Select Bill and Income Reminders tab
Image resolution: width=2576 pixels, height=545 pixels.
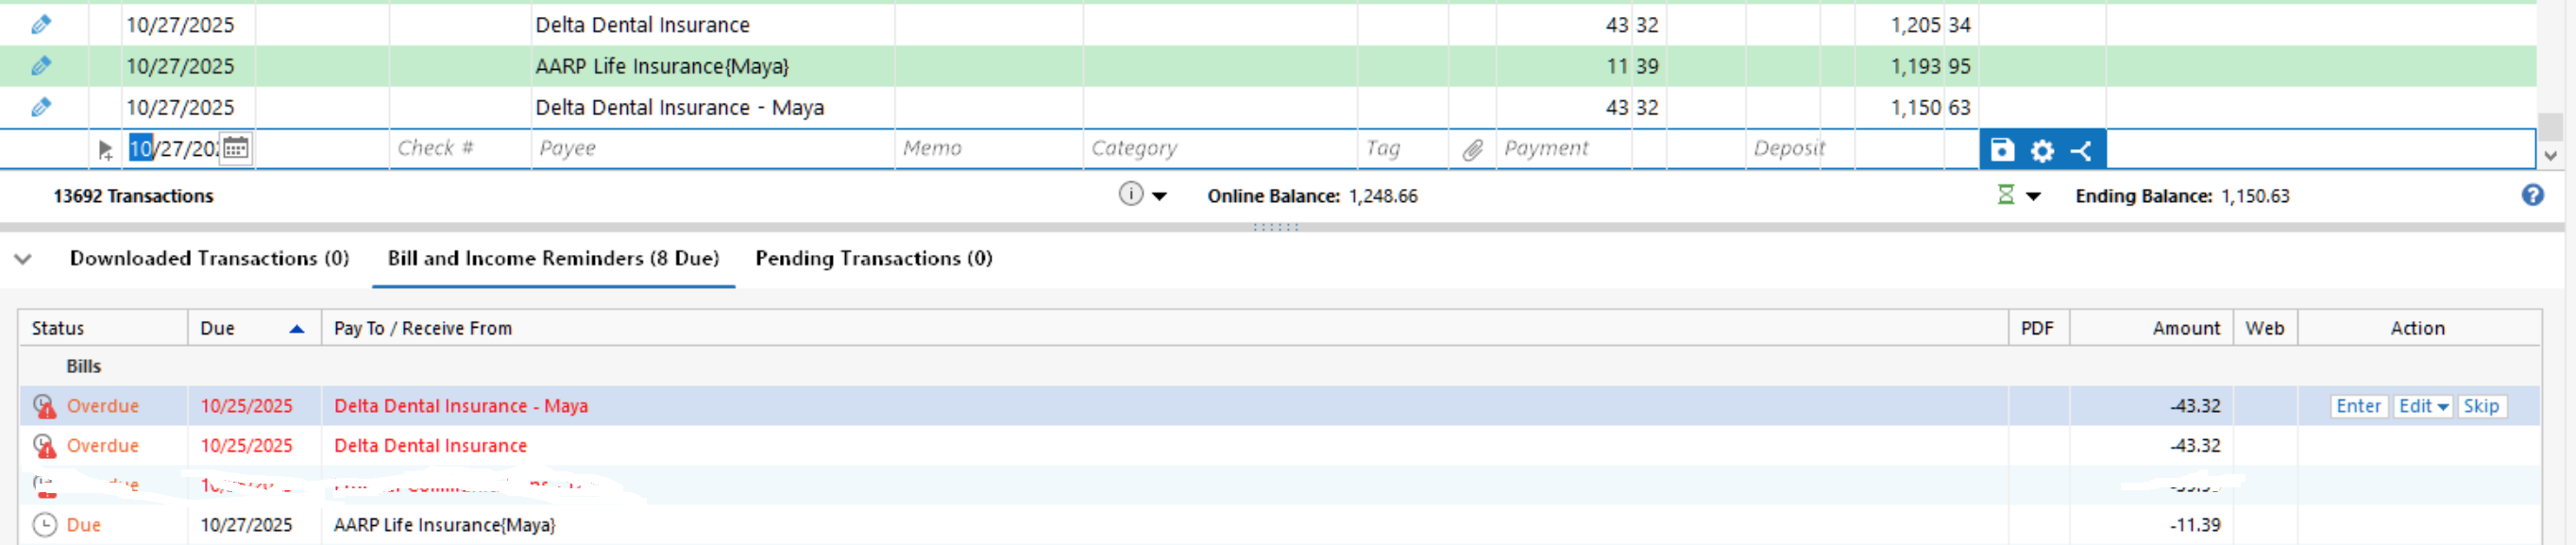click(x=553, y=258)
